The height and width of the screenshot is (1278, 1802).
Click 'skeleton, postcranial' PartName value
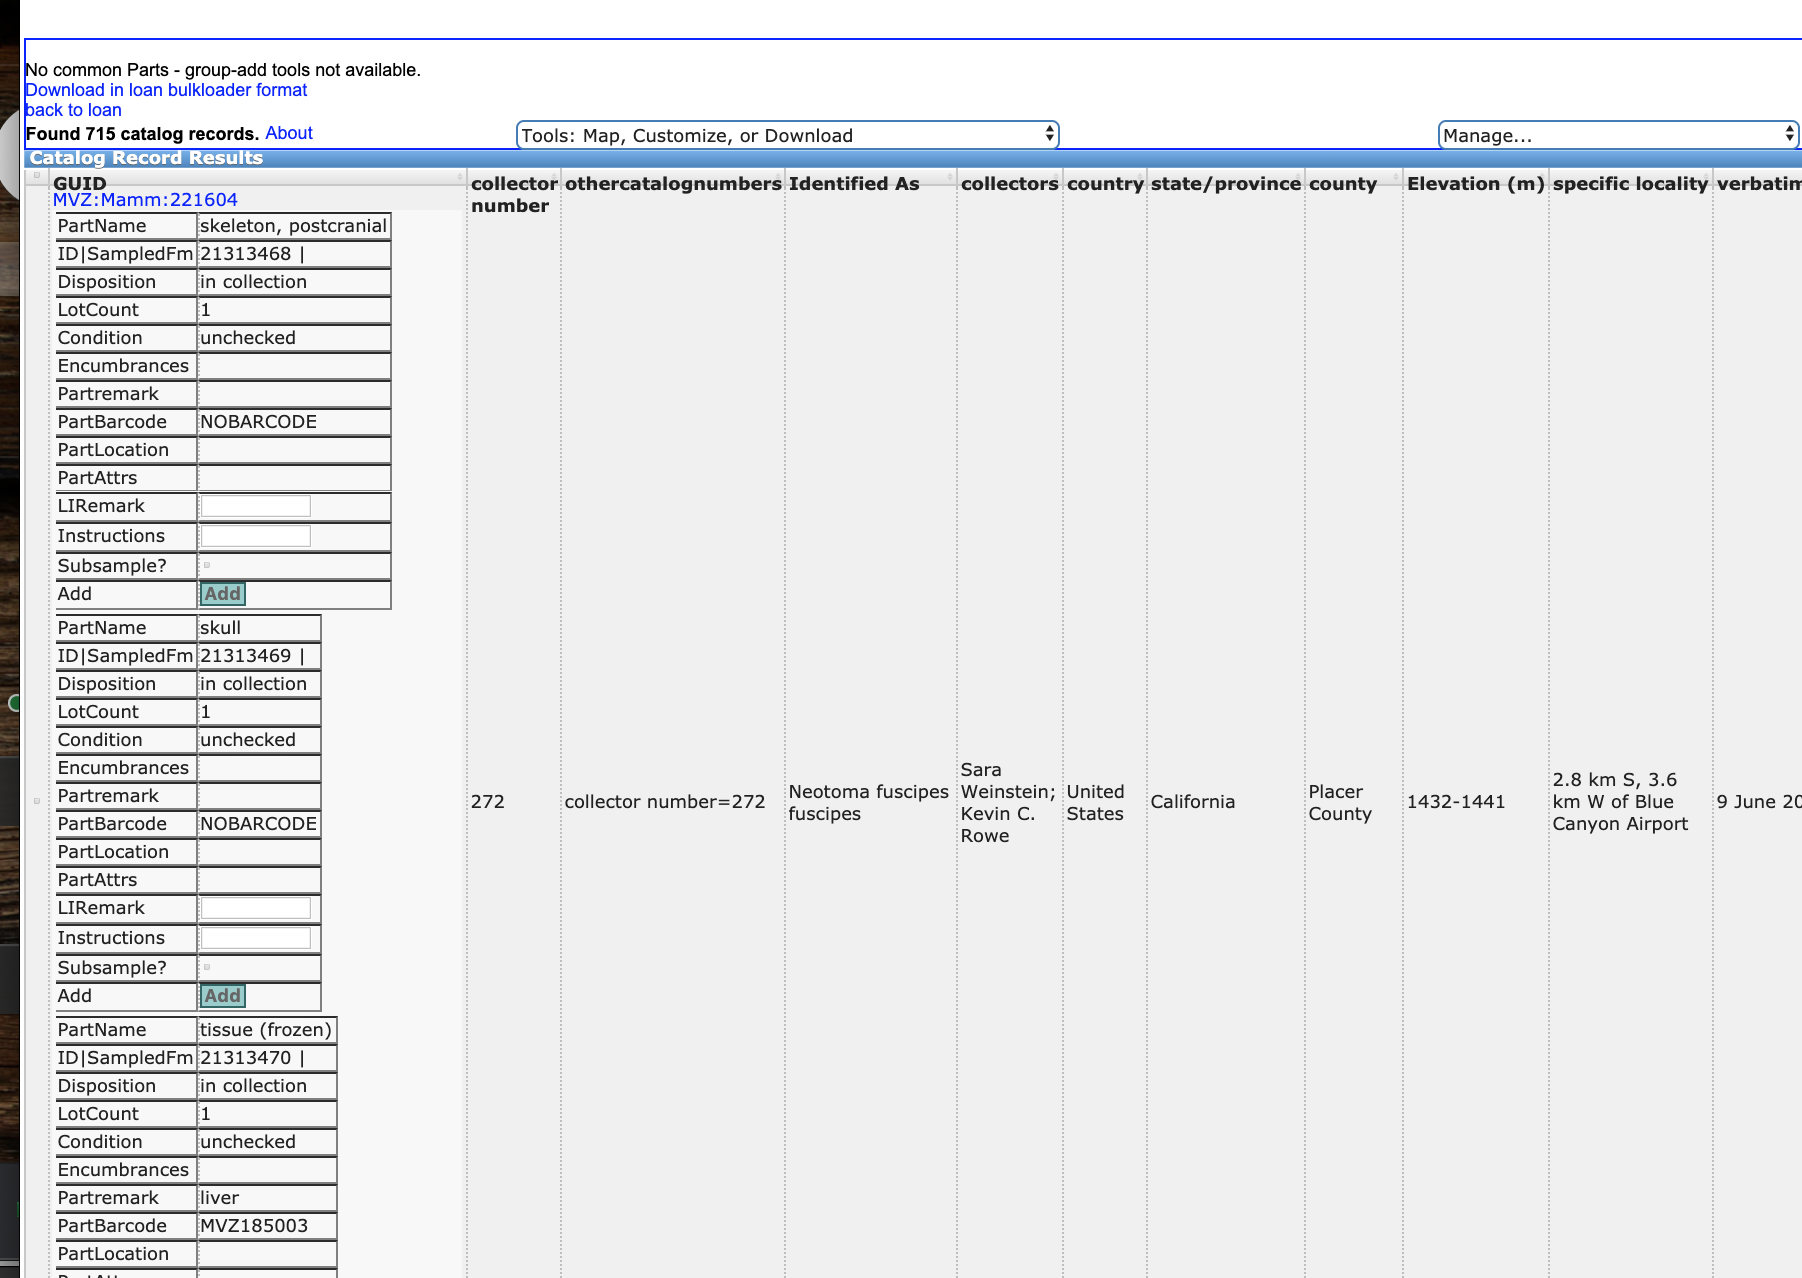(293, 226)
